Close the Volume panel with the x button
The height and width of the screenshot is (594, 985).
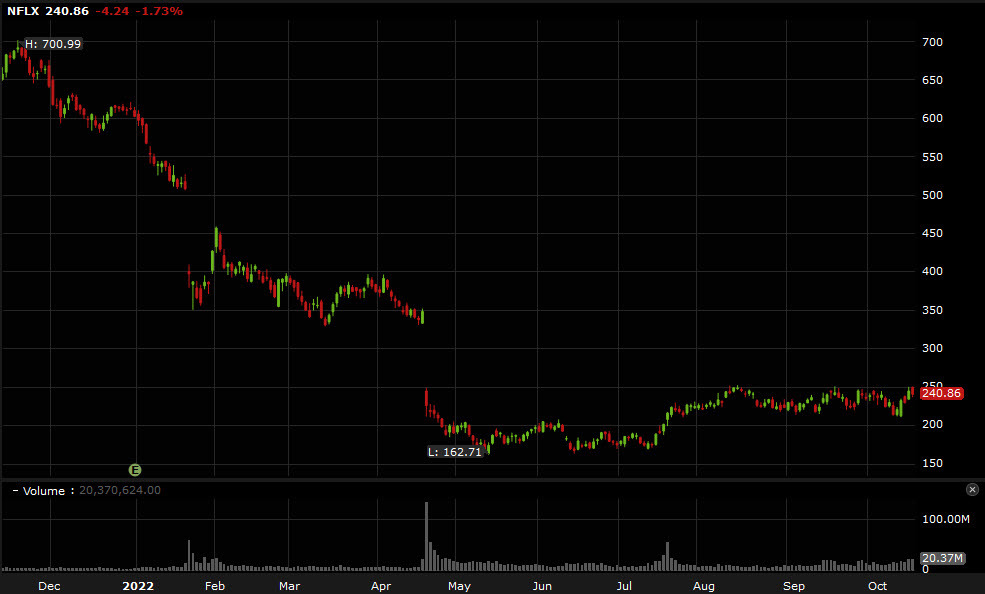click(971, 489)
